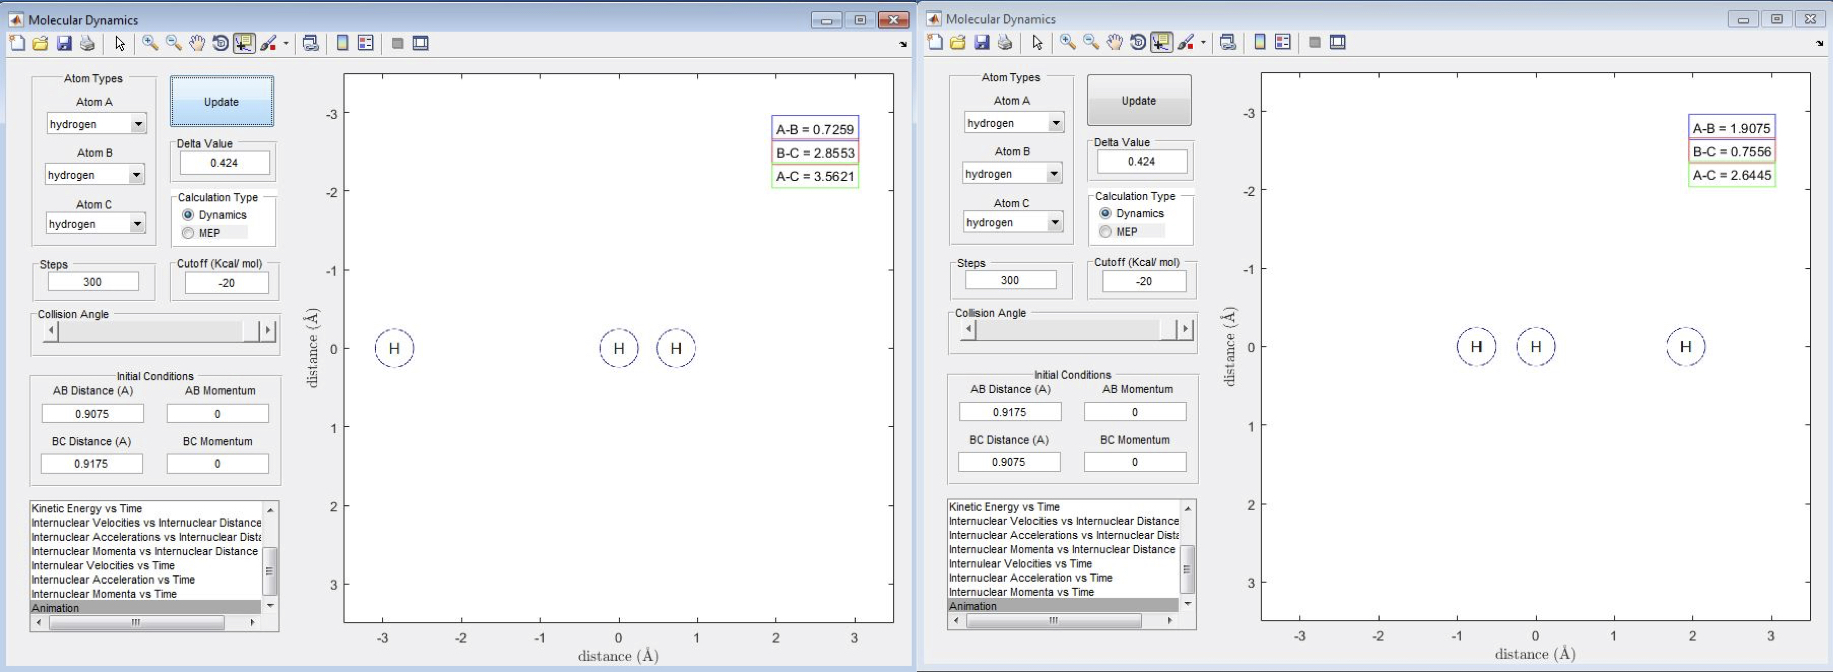Click the Save Figure icon in left window

[x=64, y=43]
